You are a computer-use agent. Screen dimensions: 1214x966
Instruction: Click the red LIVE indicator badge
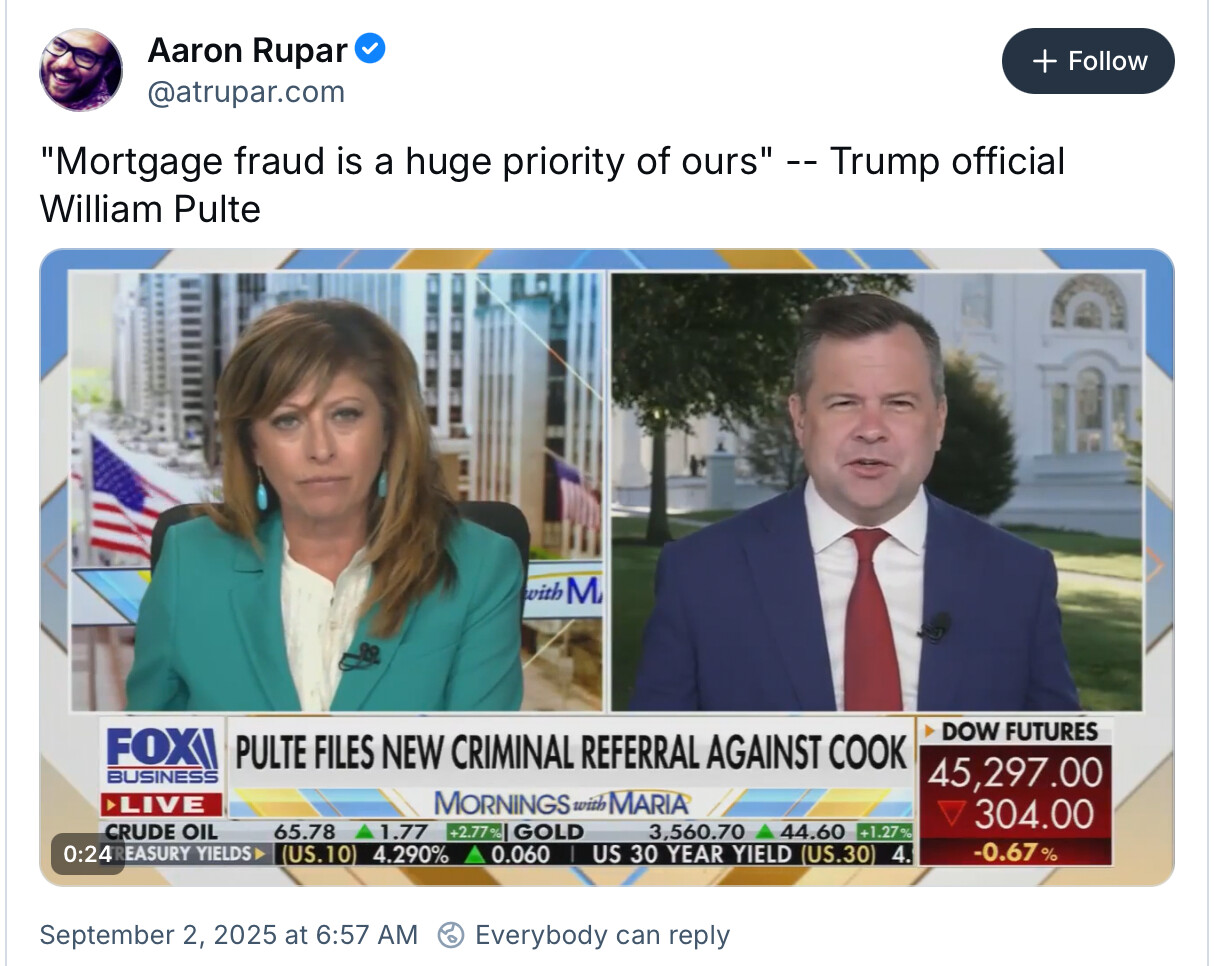click(x=163, y=804)
